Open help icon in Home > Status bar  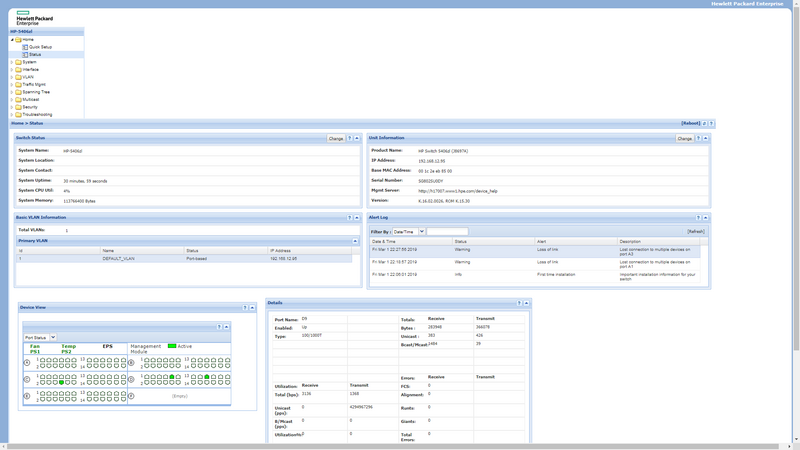711,123
